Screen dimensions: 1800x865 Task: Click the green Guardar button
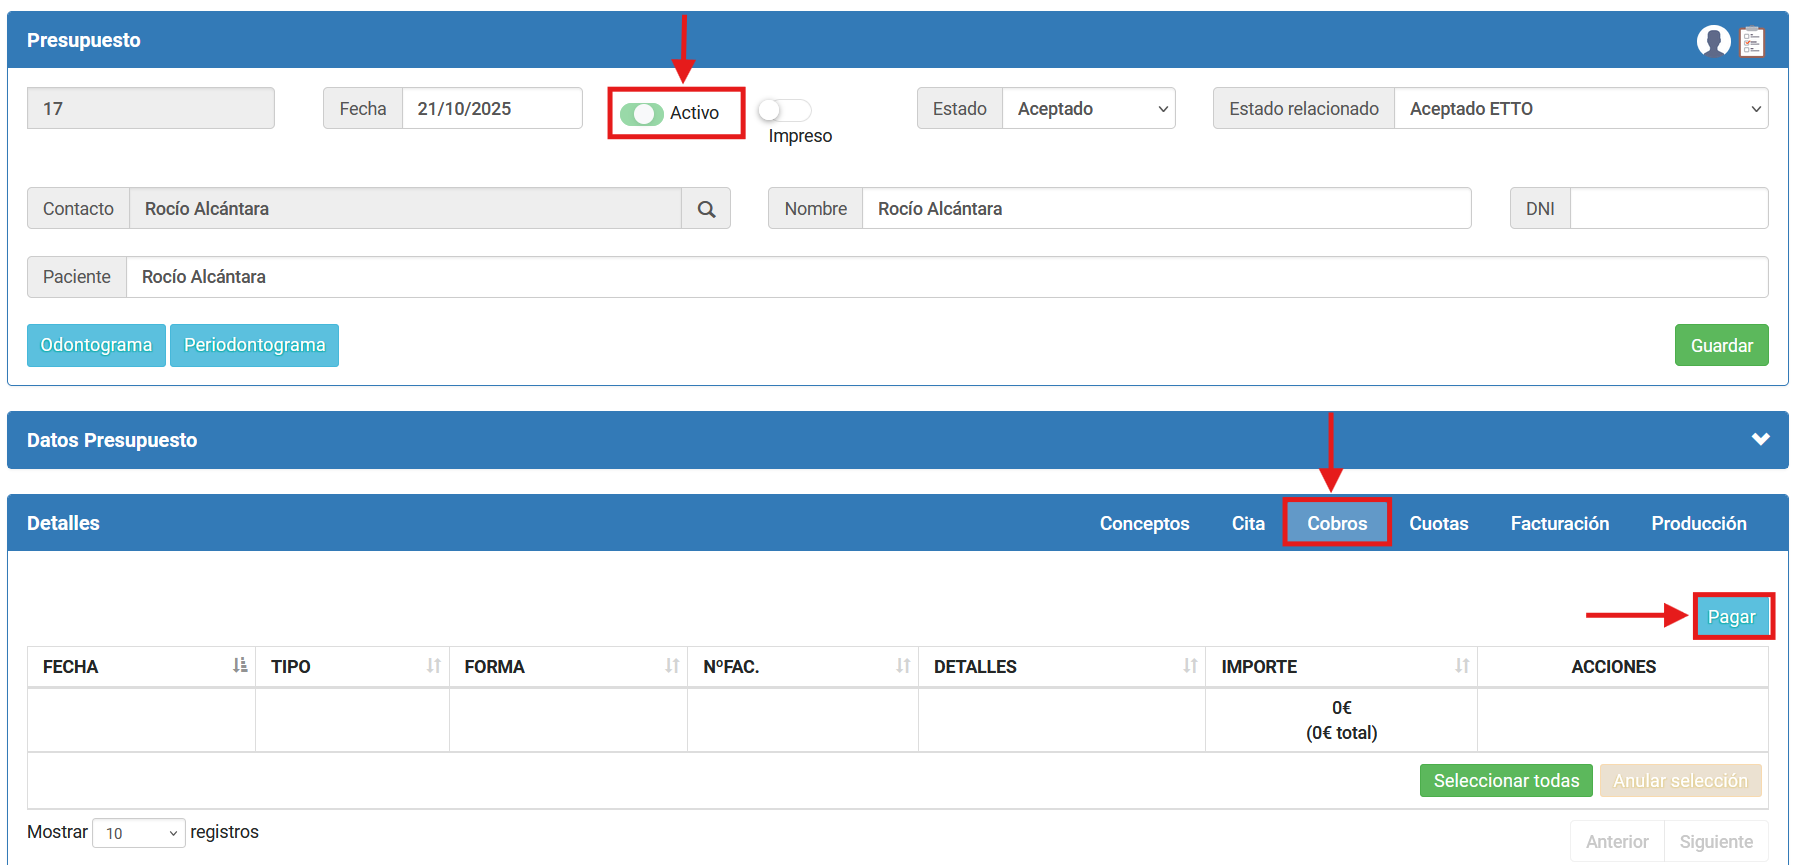(1721, 346)
